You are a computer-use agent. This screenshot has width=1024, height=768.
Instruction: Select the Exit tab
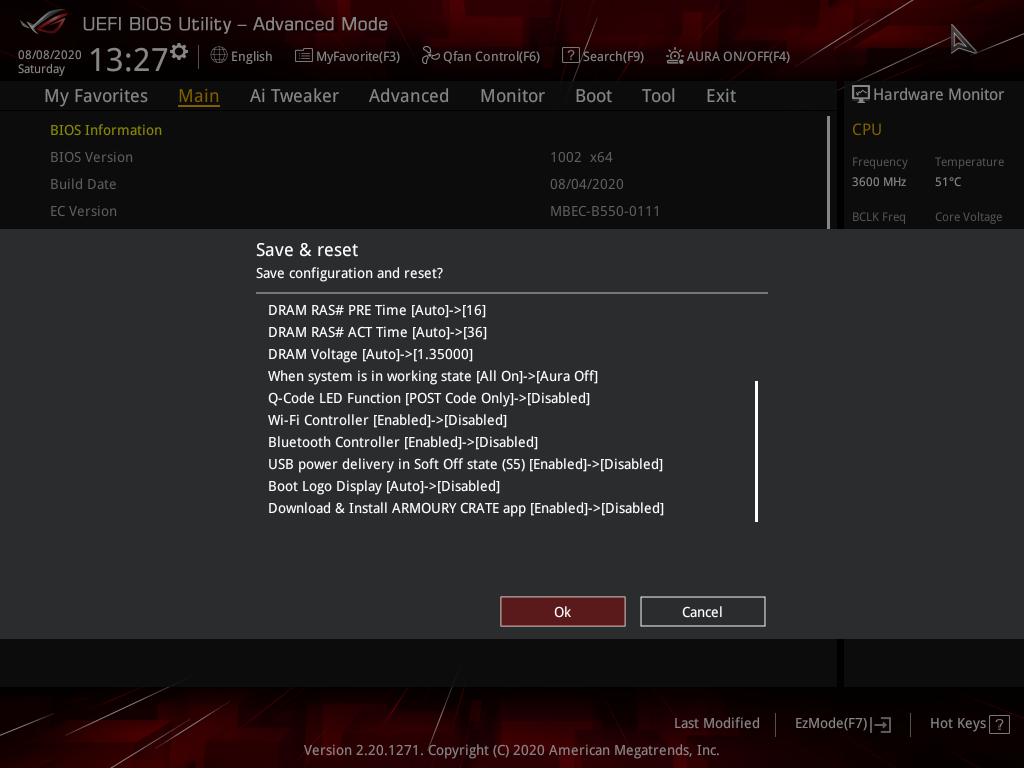tap(721, 96)
